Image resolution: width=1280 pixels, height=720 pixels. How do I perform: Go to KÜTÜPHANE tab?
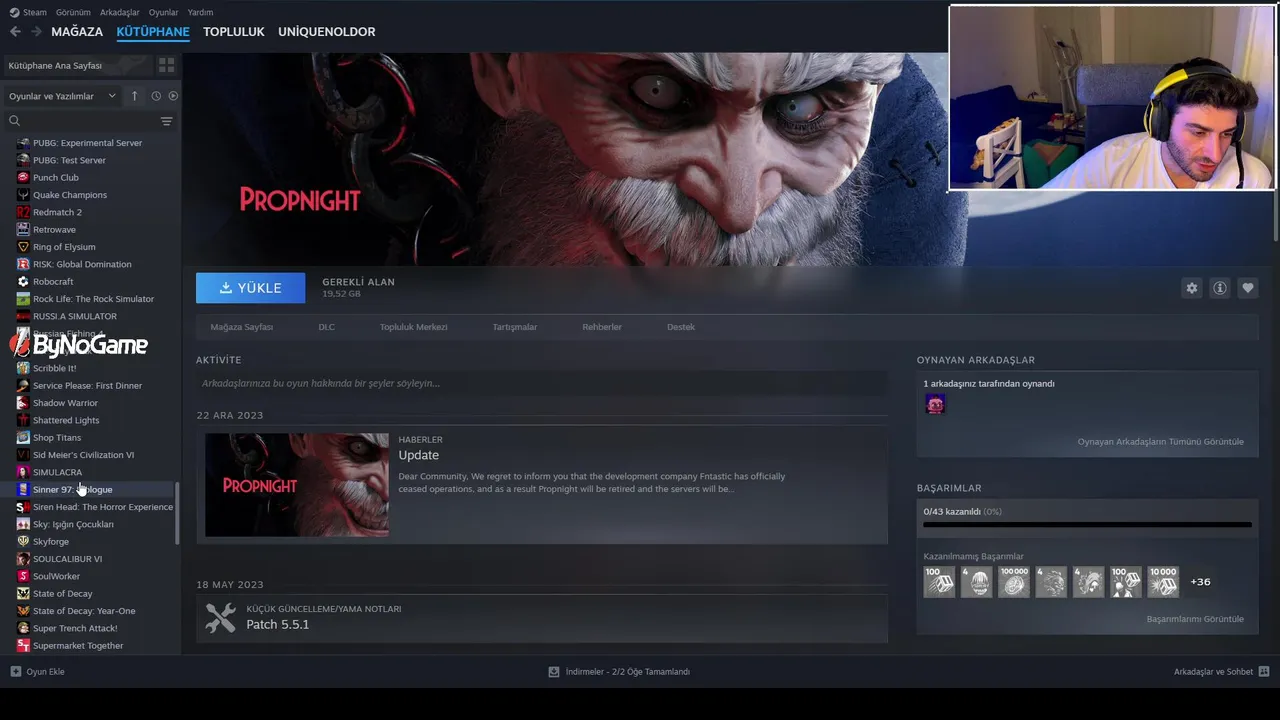[153, 32]
